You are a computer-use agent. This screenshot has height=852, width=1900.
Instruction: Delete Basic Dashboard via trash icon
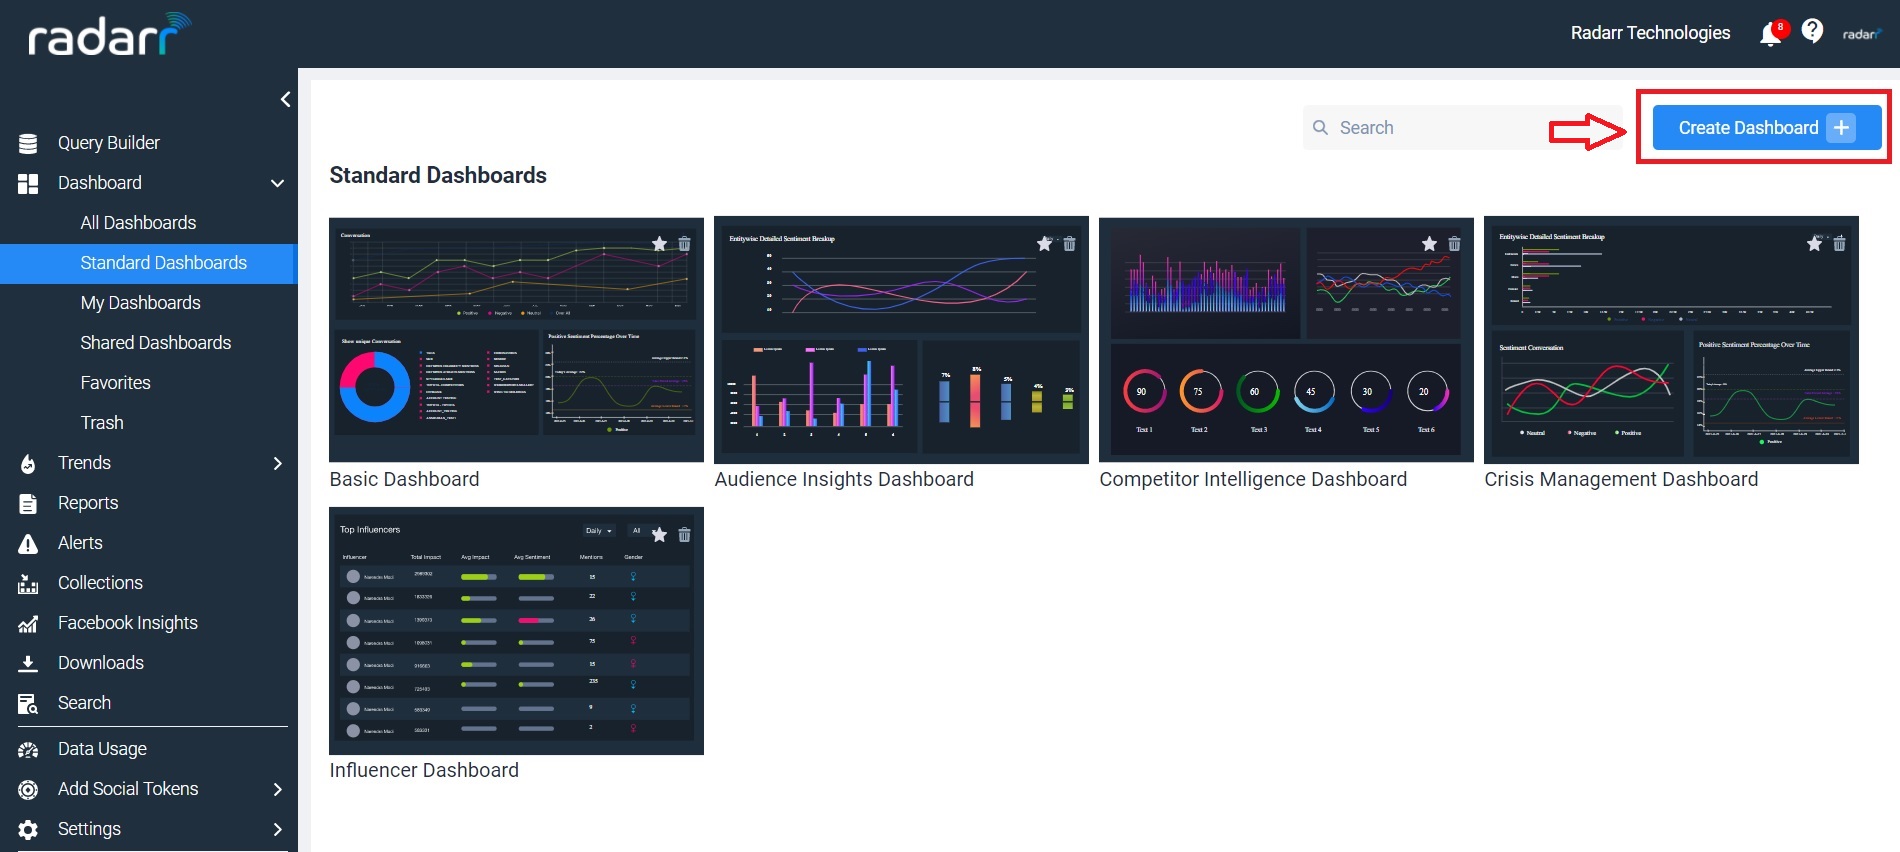coord(685,244)
